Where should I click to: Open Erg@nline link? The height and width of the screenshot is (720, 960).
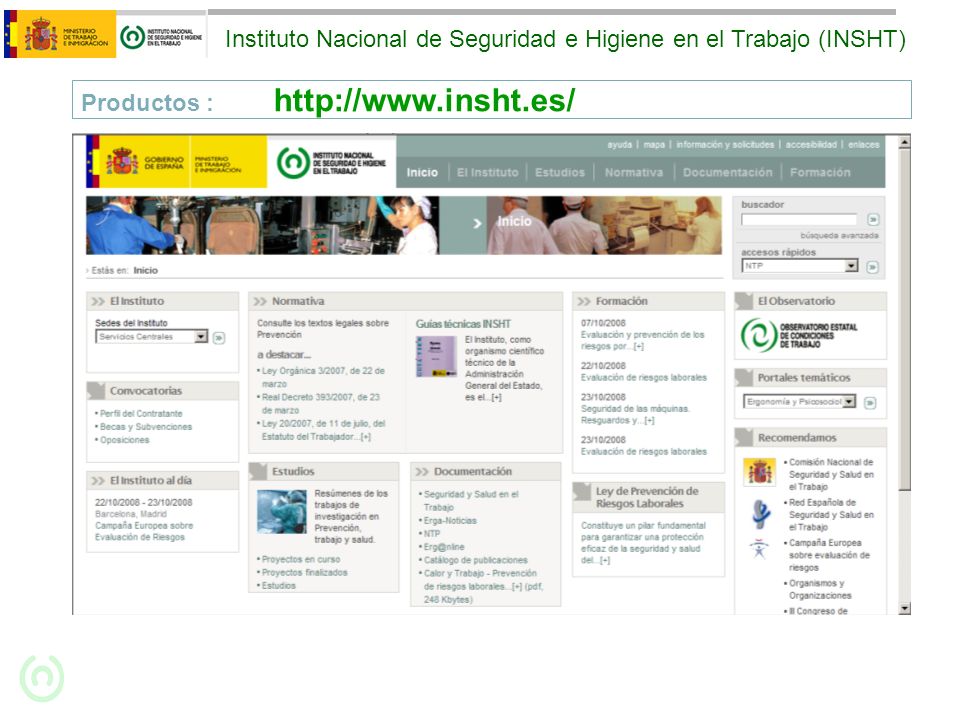(x=444, y=547)
